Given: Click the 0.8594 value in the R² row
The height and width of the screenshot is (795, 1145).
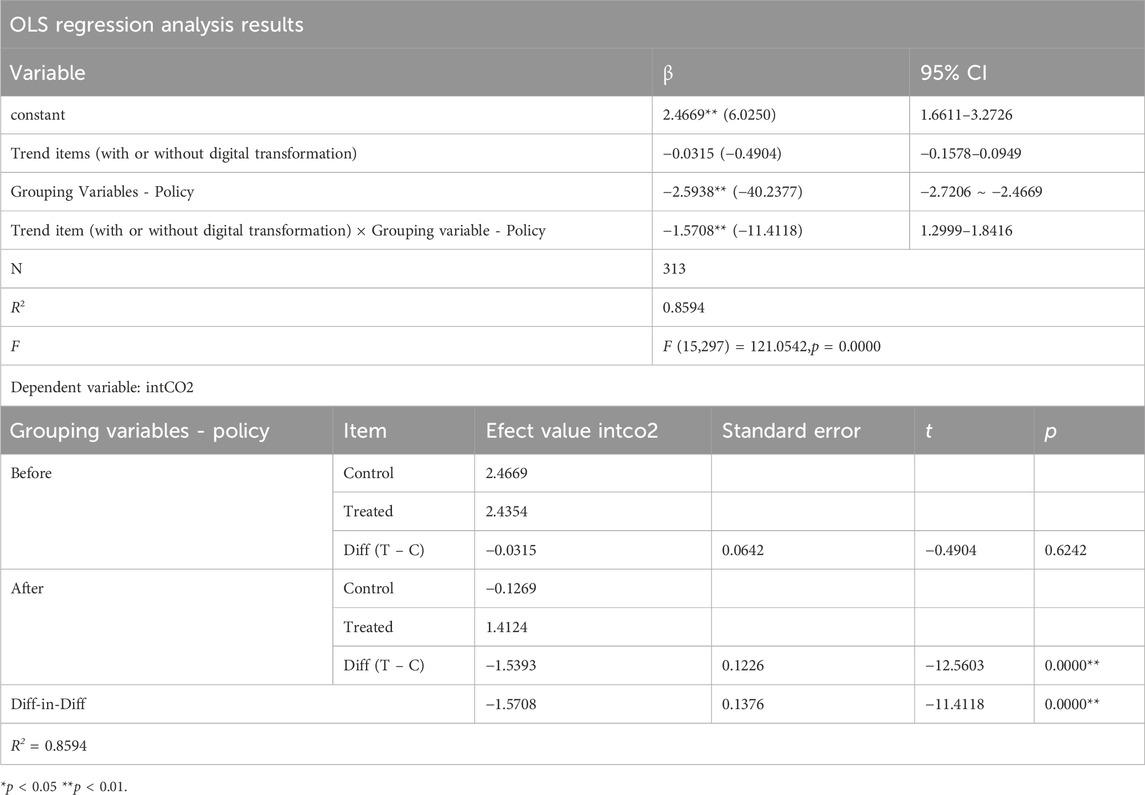Looking at the screenshot, I should click(x=683, y=307).
